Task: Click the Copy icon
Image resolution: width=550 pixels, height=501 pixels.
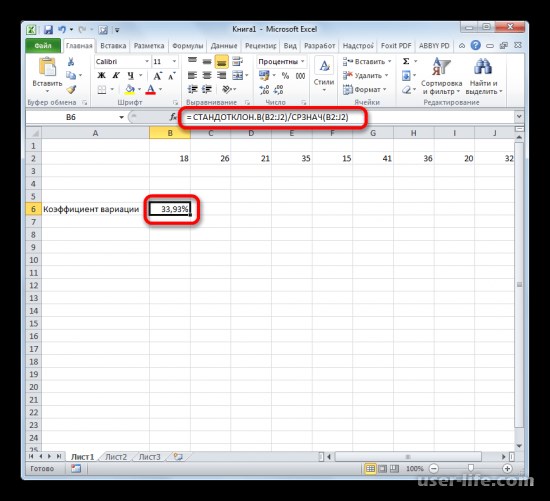Action: (x=71, y=75)
